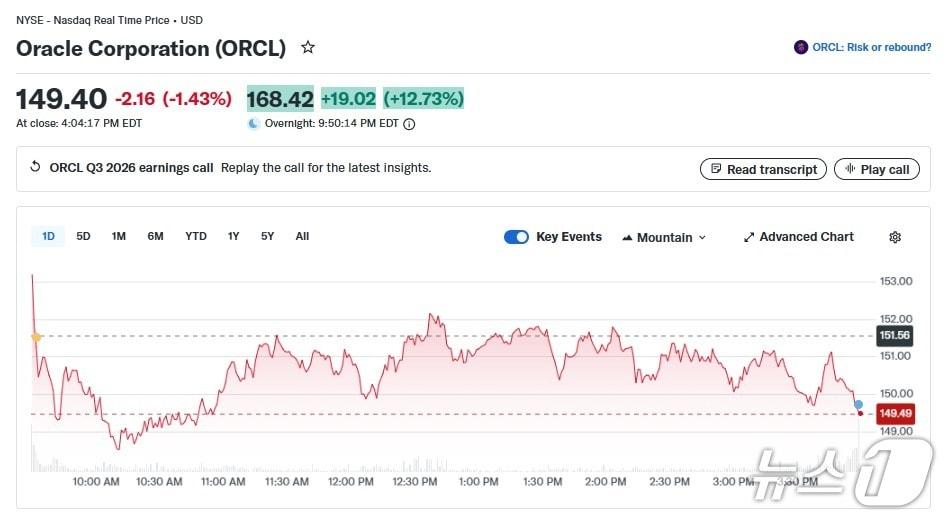947x520 pixels.
Task: Click the purple ORCL Risk or rebound icon
Action: coord(801,47)
